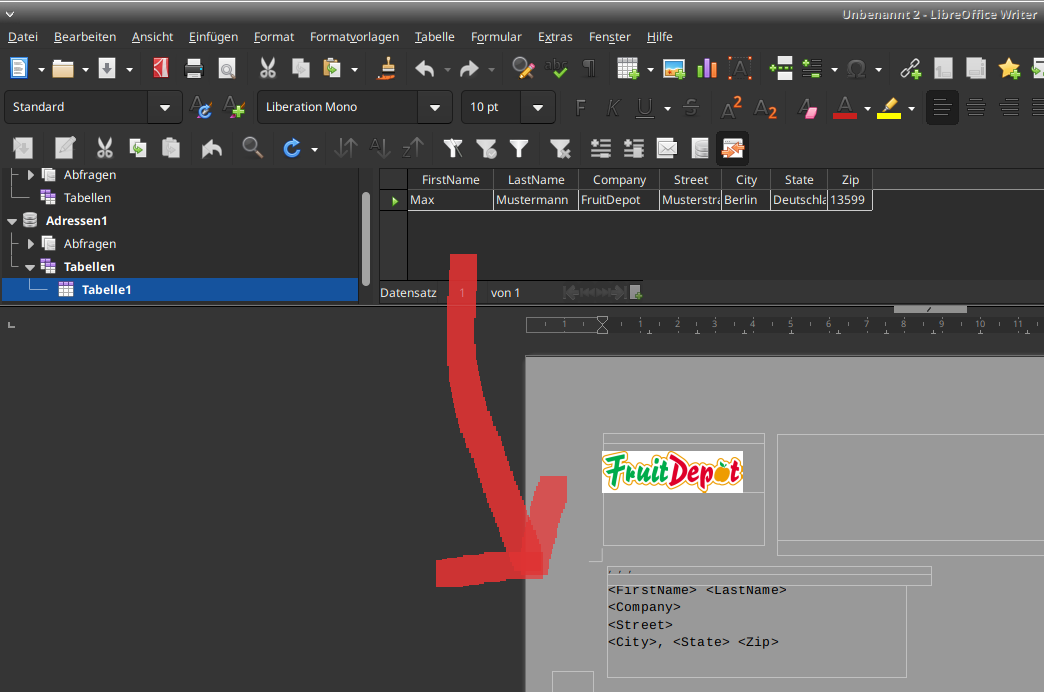
Task: Click Refresh icon in data source toolbar
Action: (x=292, y=148)
